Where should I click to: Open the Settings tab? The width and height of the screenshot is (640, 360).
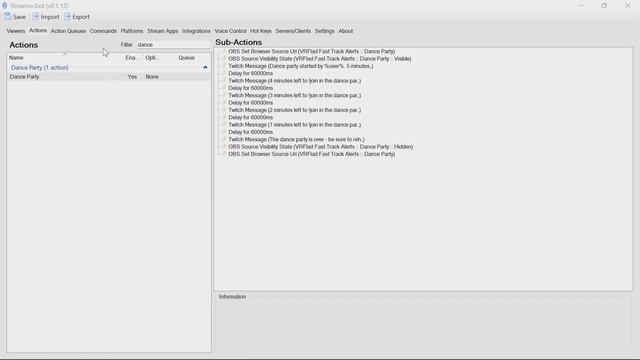[324, 31]
